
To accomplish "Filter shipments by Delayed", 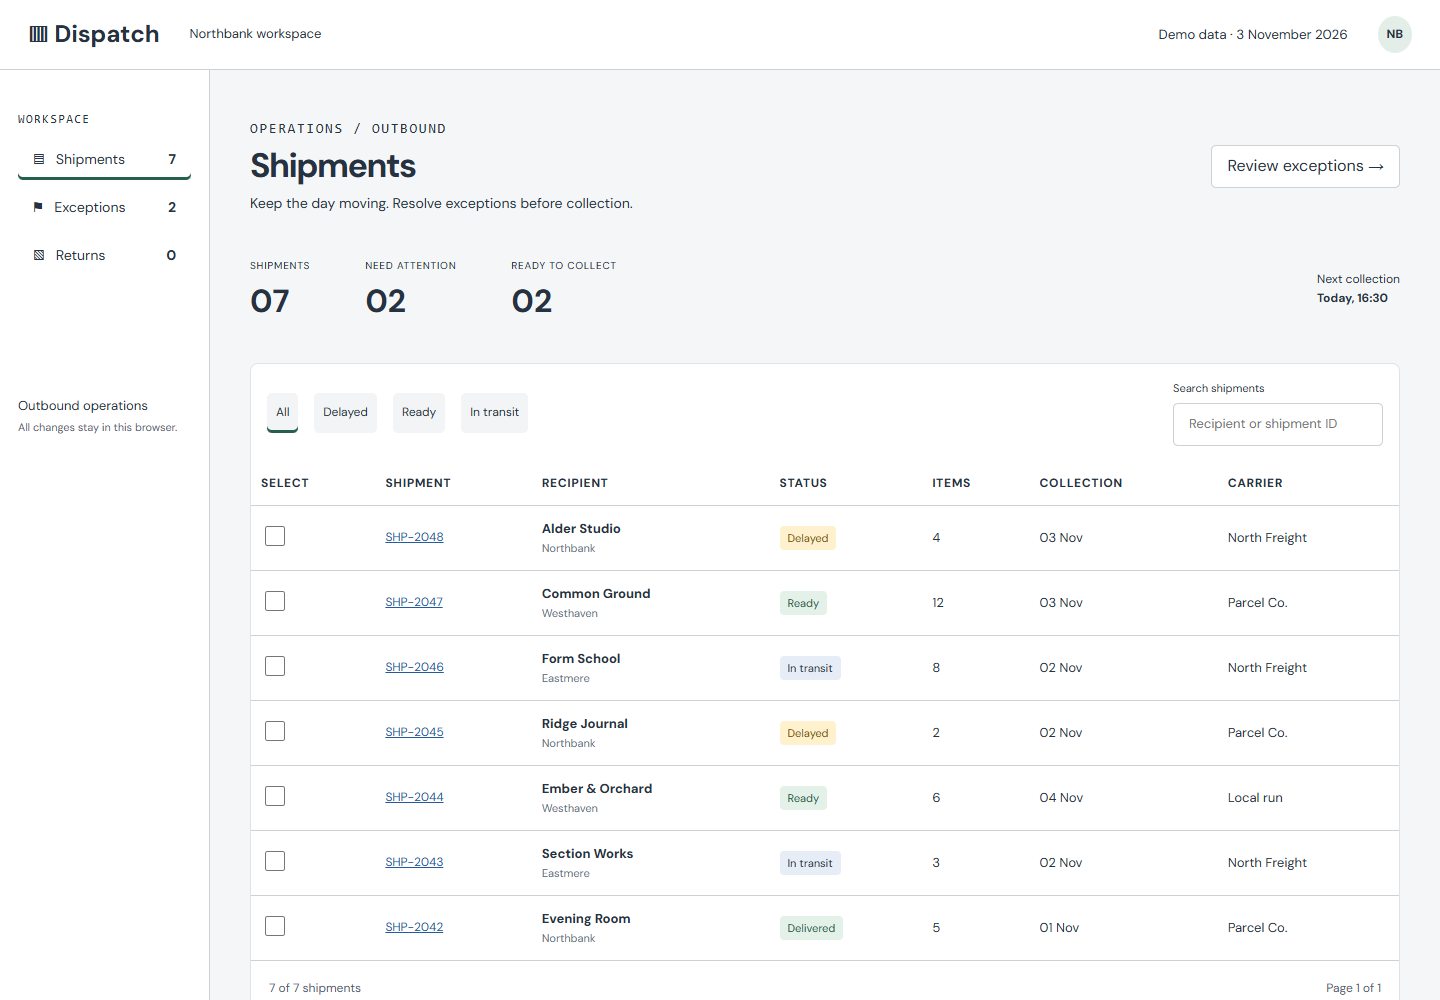I will [345, 412].
